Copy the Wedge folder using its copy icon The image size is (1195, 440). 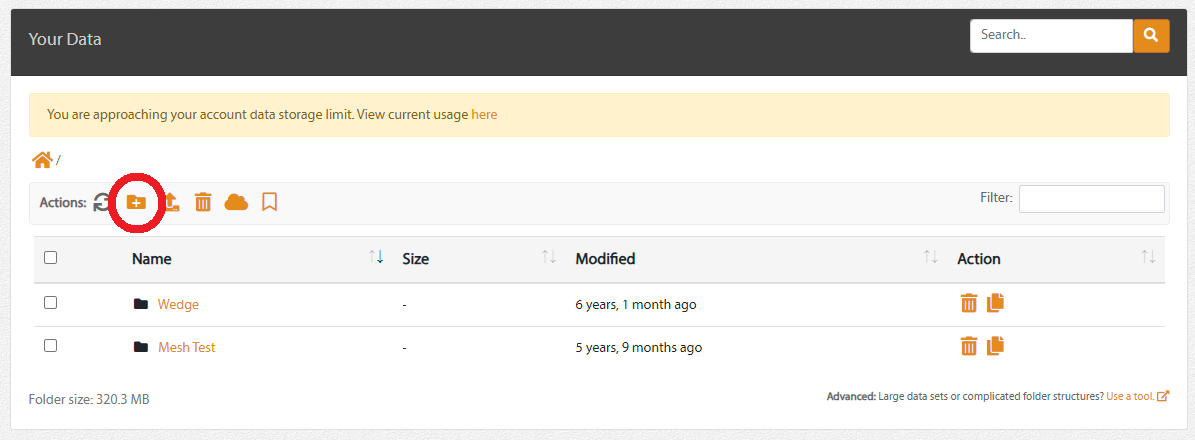(995, 303)
